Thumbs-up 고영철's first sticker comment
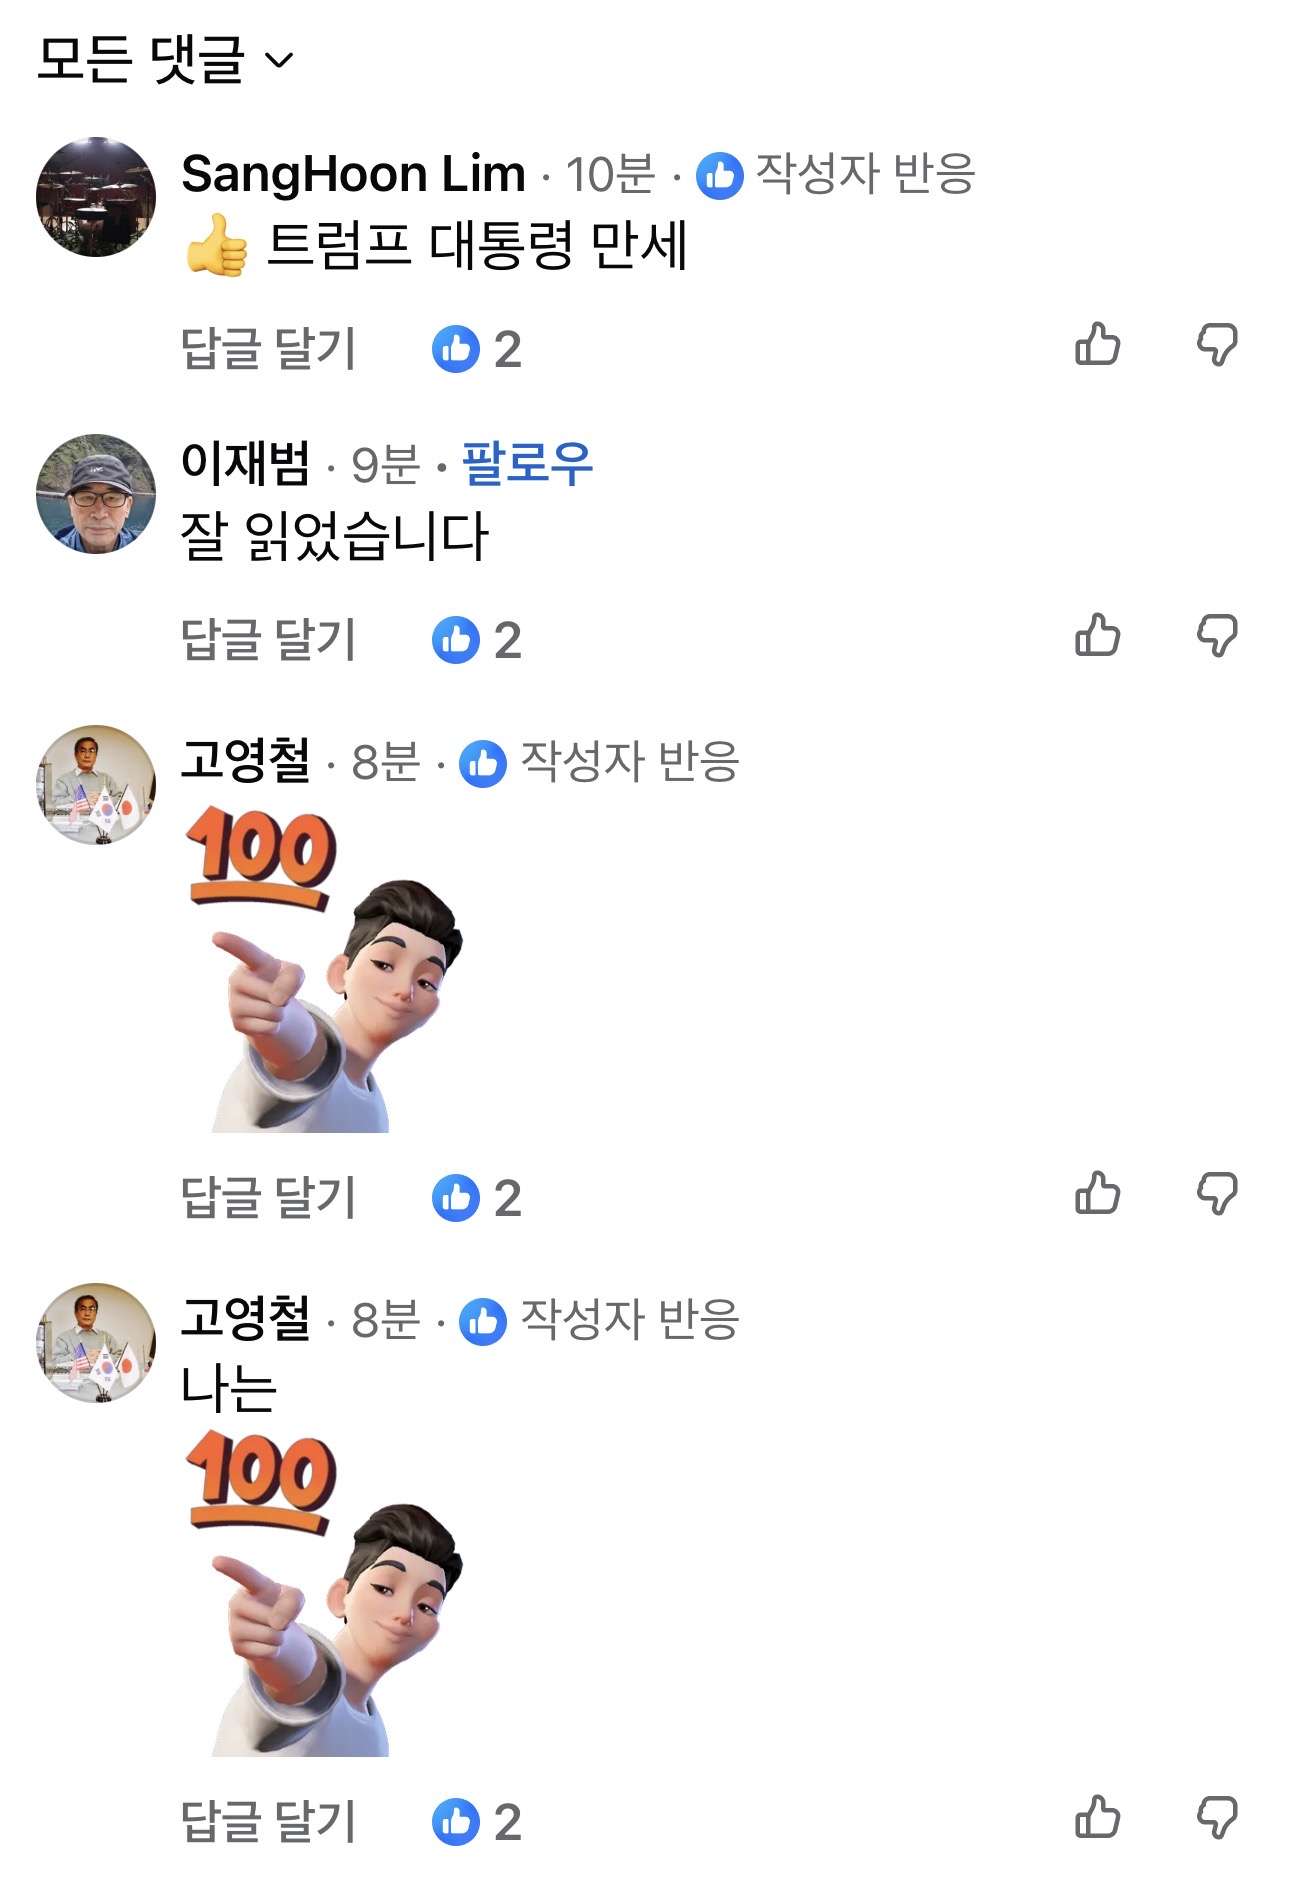This screenshot has height=1898, width=1290. (1098, 1194)
